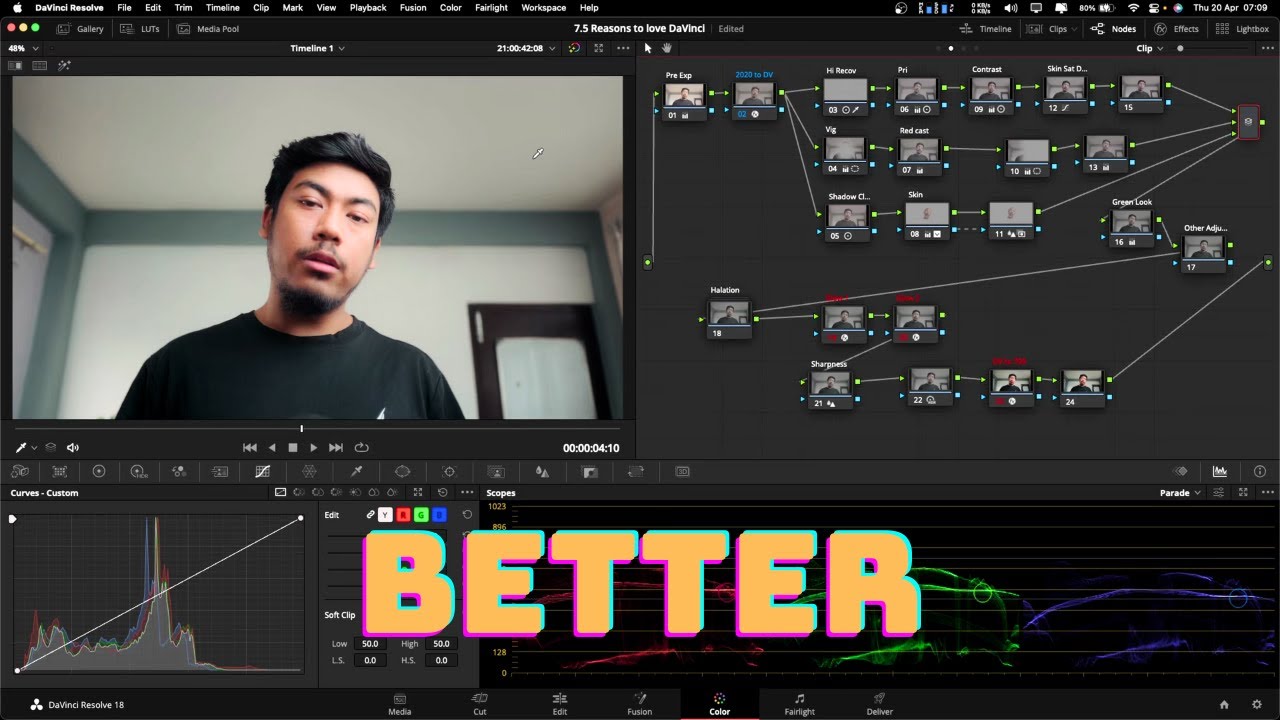
Task: Open the RGB Mixer palette
Action: click(179, 471)
